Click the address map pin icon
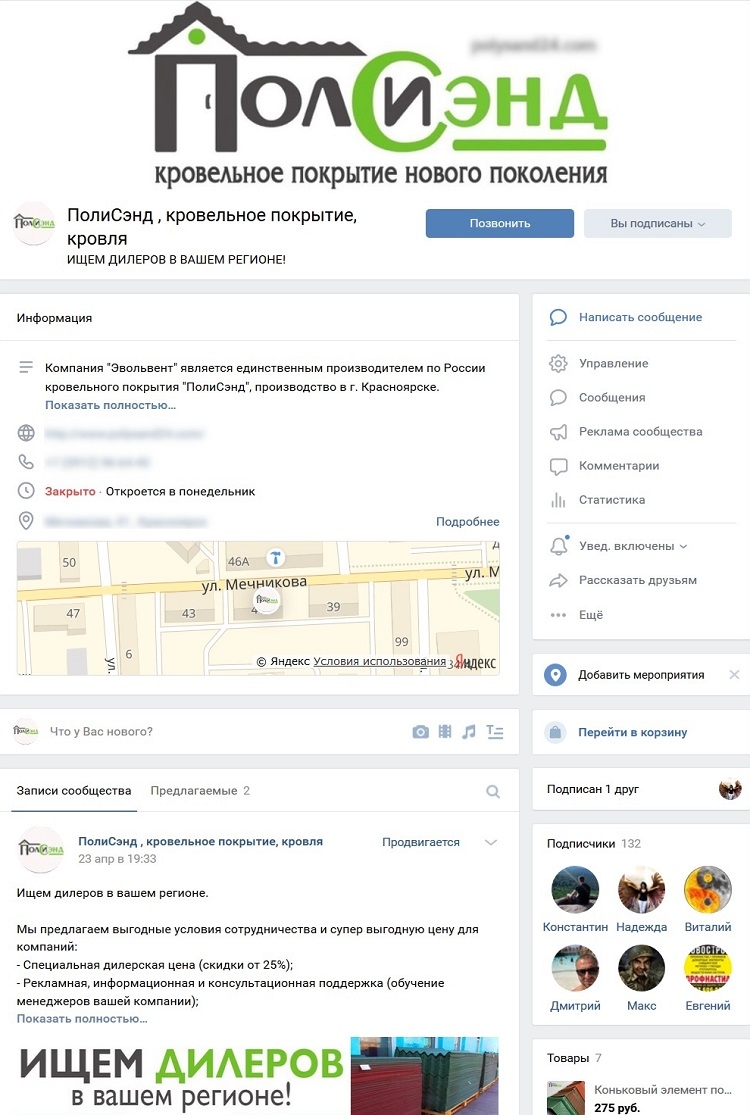This screenshot has height=1115, width=750. tap(26, 521)
